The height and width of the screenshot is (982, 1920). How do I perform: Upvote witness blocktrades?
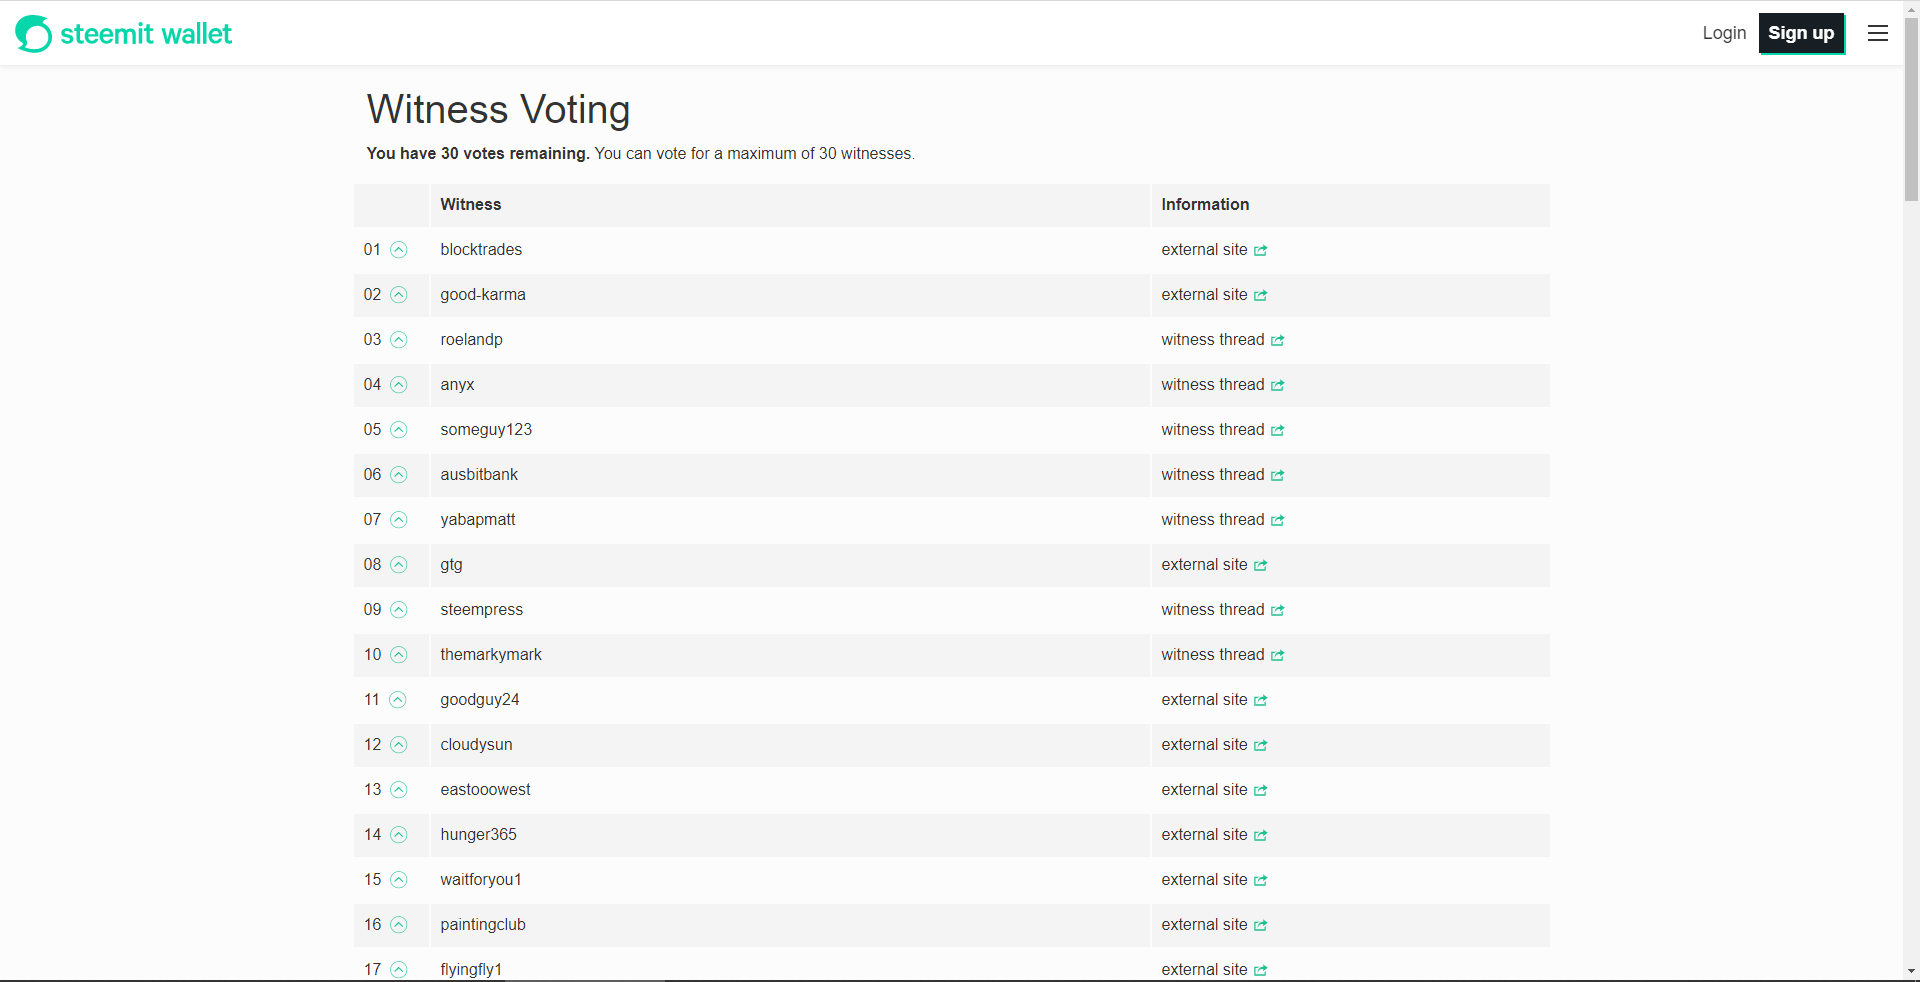click(x=399, y=250)
